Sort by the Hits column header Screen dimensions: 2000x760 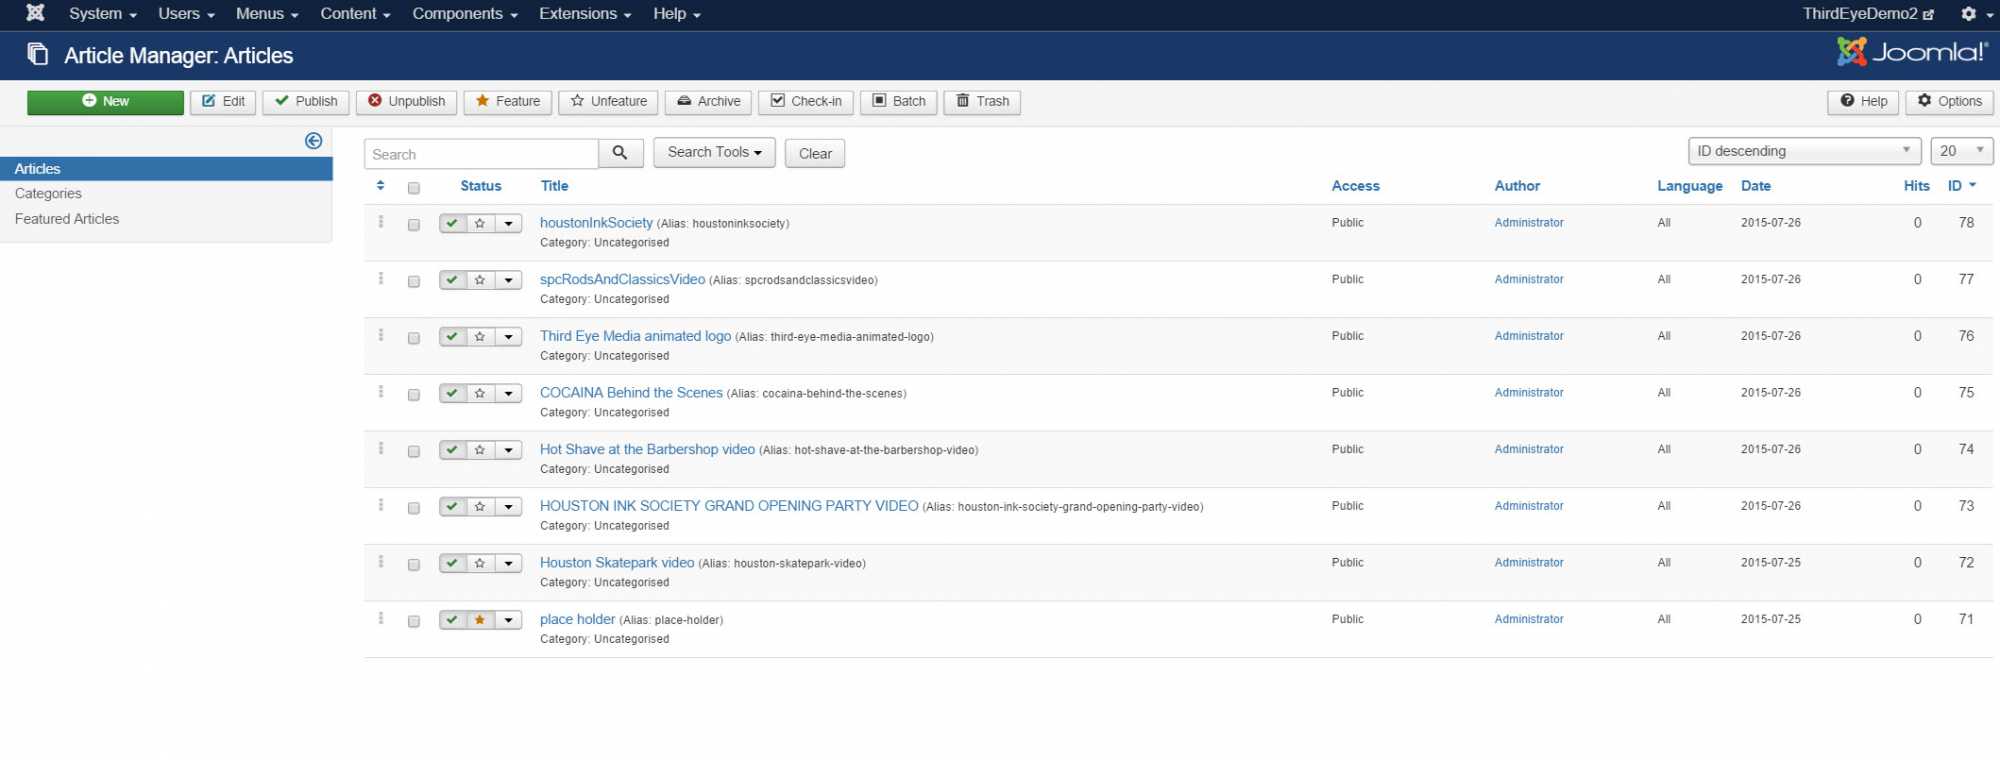coord(1916,186)
